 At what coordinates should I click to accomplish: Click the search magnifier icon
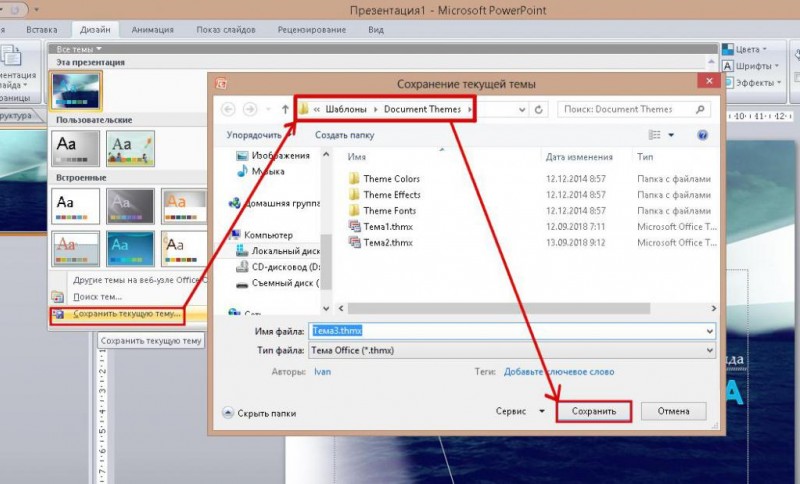pos(700,109)
